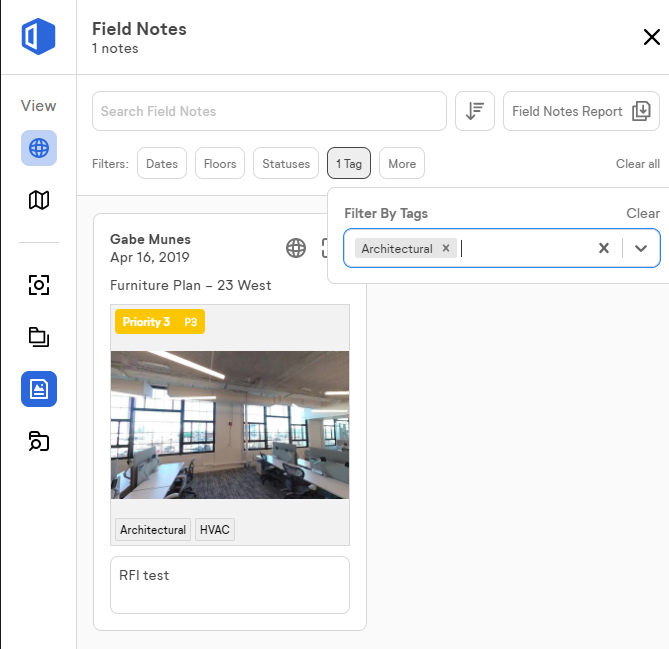Click the Architectural tag on the note

pos(153,530)
